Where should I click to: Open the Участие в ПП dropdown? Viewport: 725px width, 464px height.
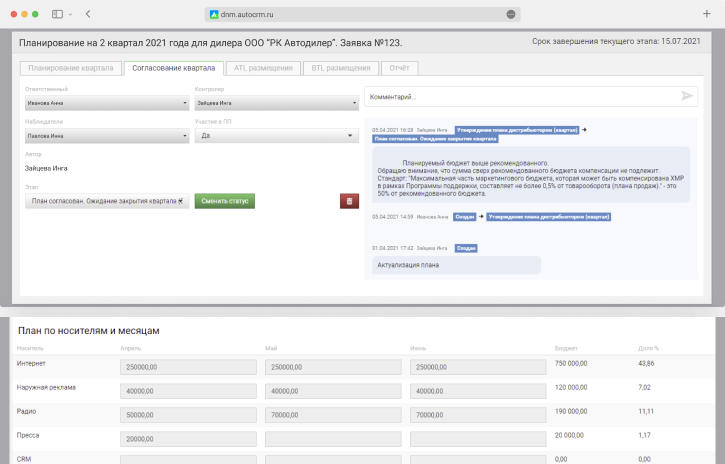275,135
